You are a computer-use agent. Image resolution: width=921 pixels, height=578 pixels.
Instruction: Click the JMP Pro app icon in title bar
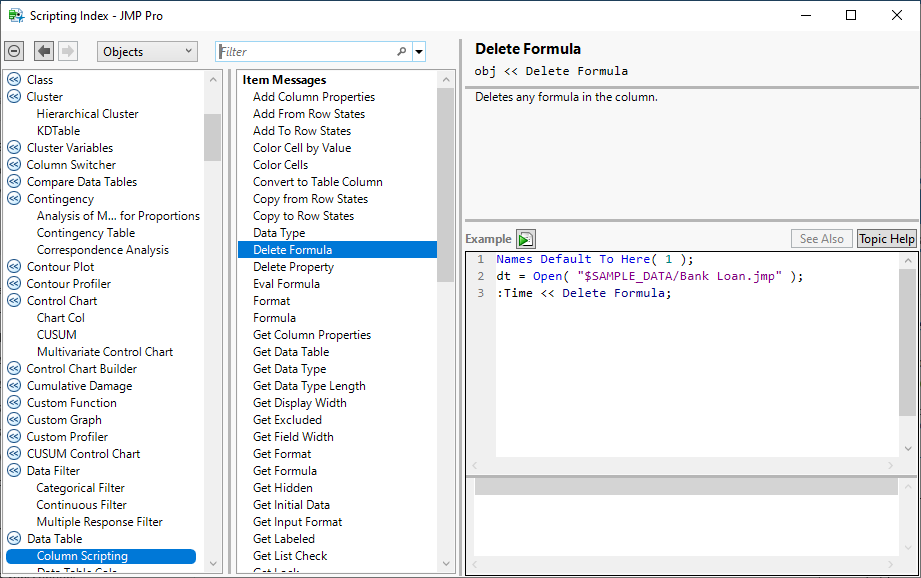pyautogui.click(x=16, y=15)
